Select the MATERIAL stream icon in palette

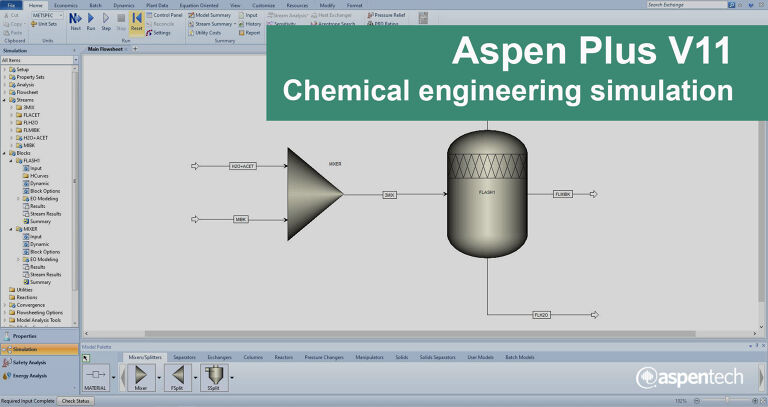pos(96,378)
